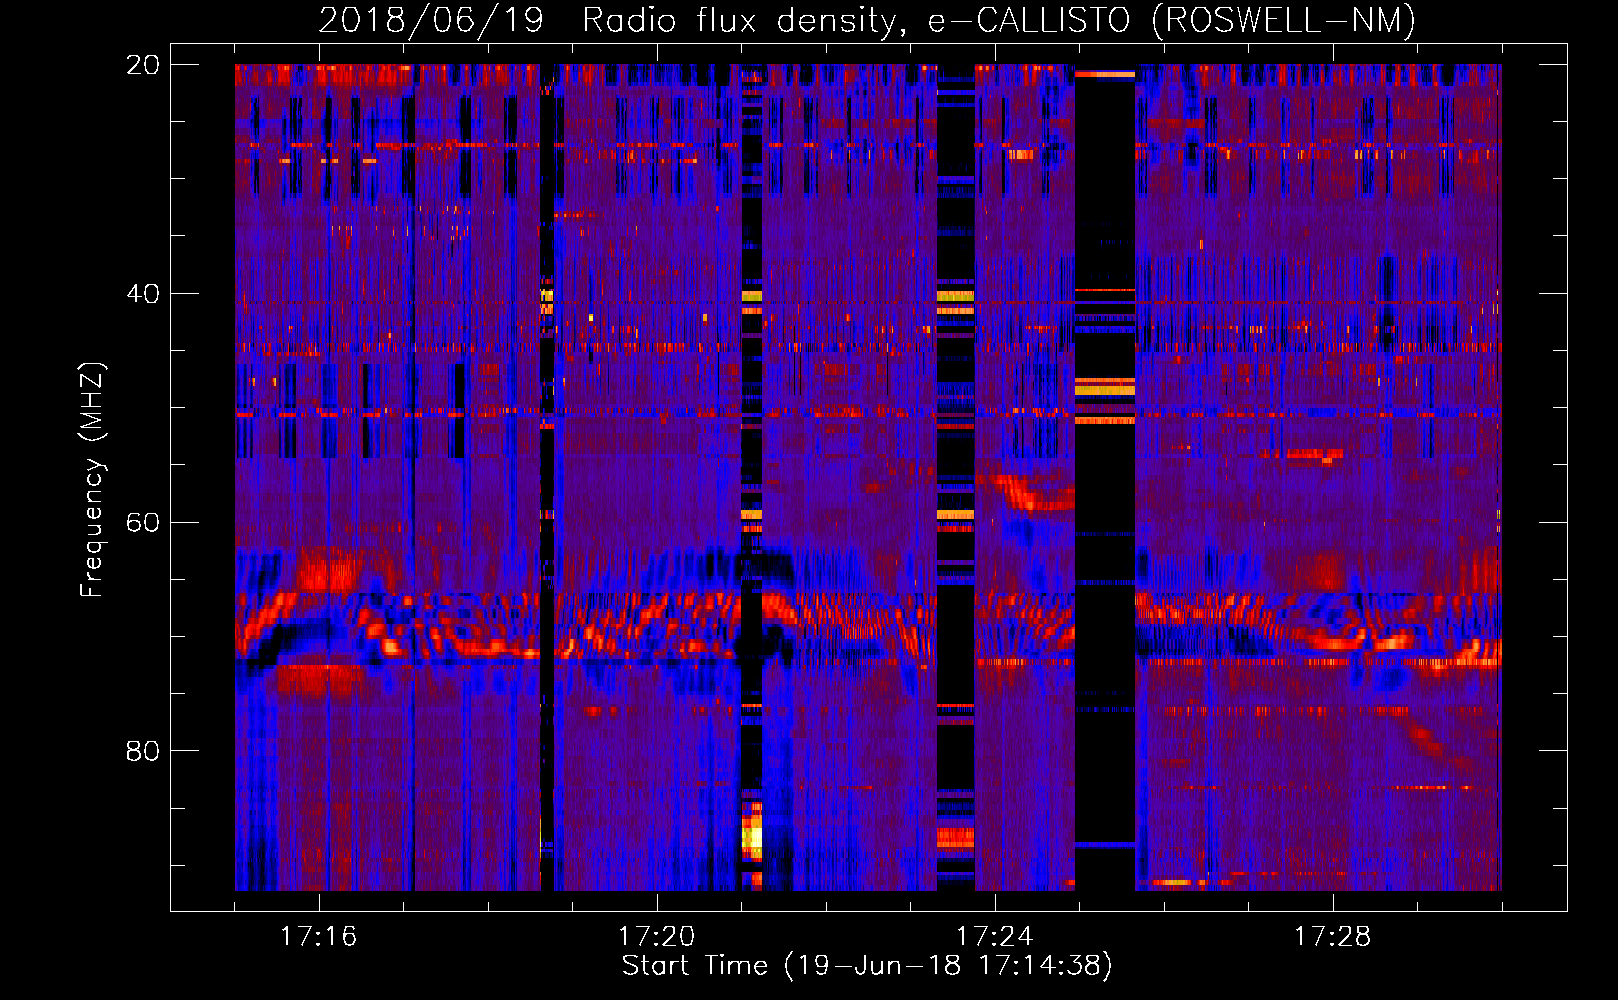Viewport: 1618px width, 1000px height.
Task: Click the 'Start Time (19-Jun-18 17:14:38)' label
Action: coord(867,966)
